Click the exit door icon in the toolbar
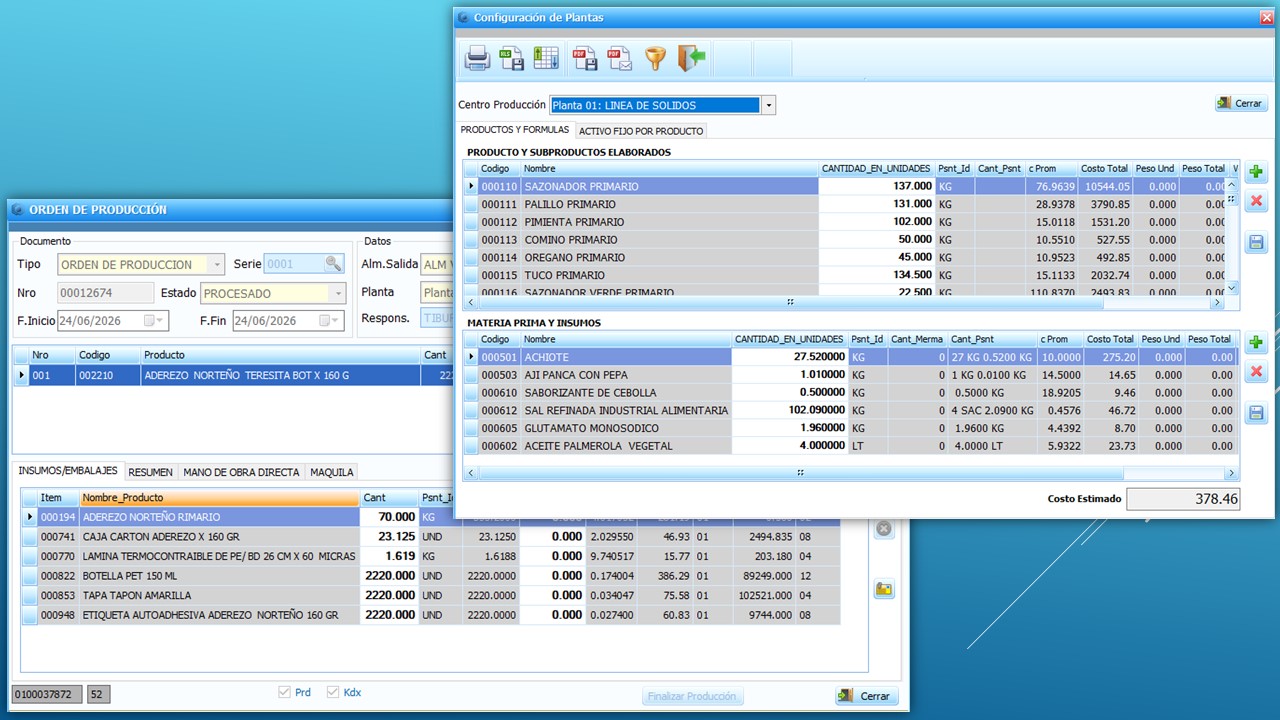 [691, 59]
